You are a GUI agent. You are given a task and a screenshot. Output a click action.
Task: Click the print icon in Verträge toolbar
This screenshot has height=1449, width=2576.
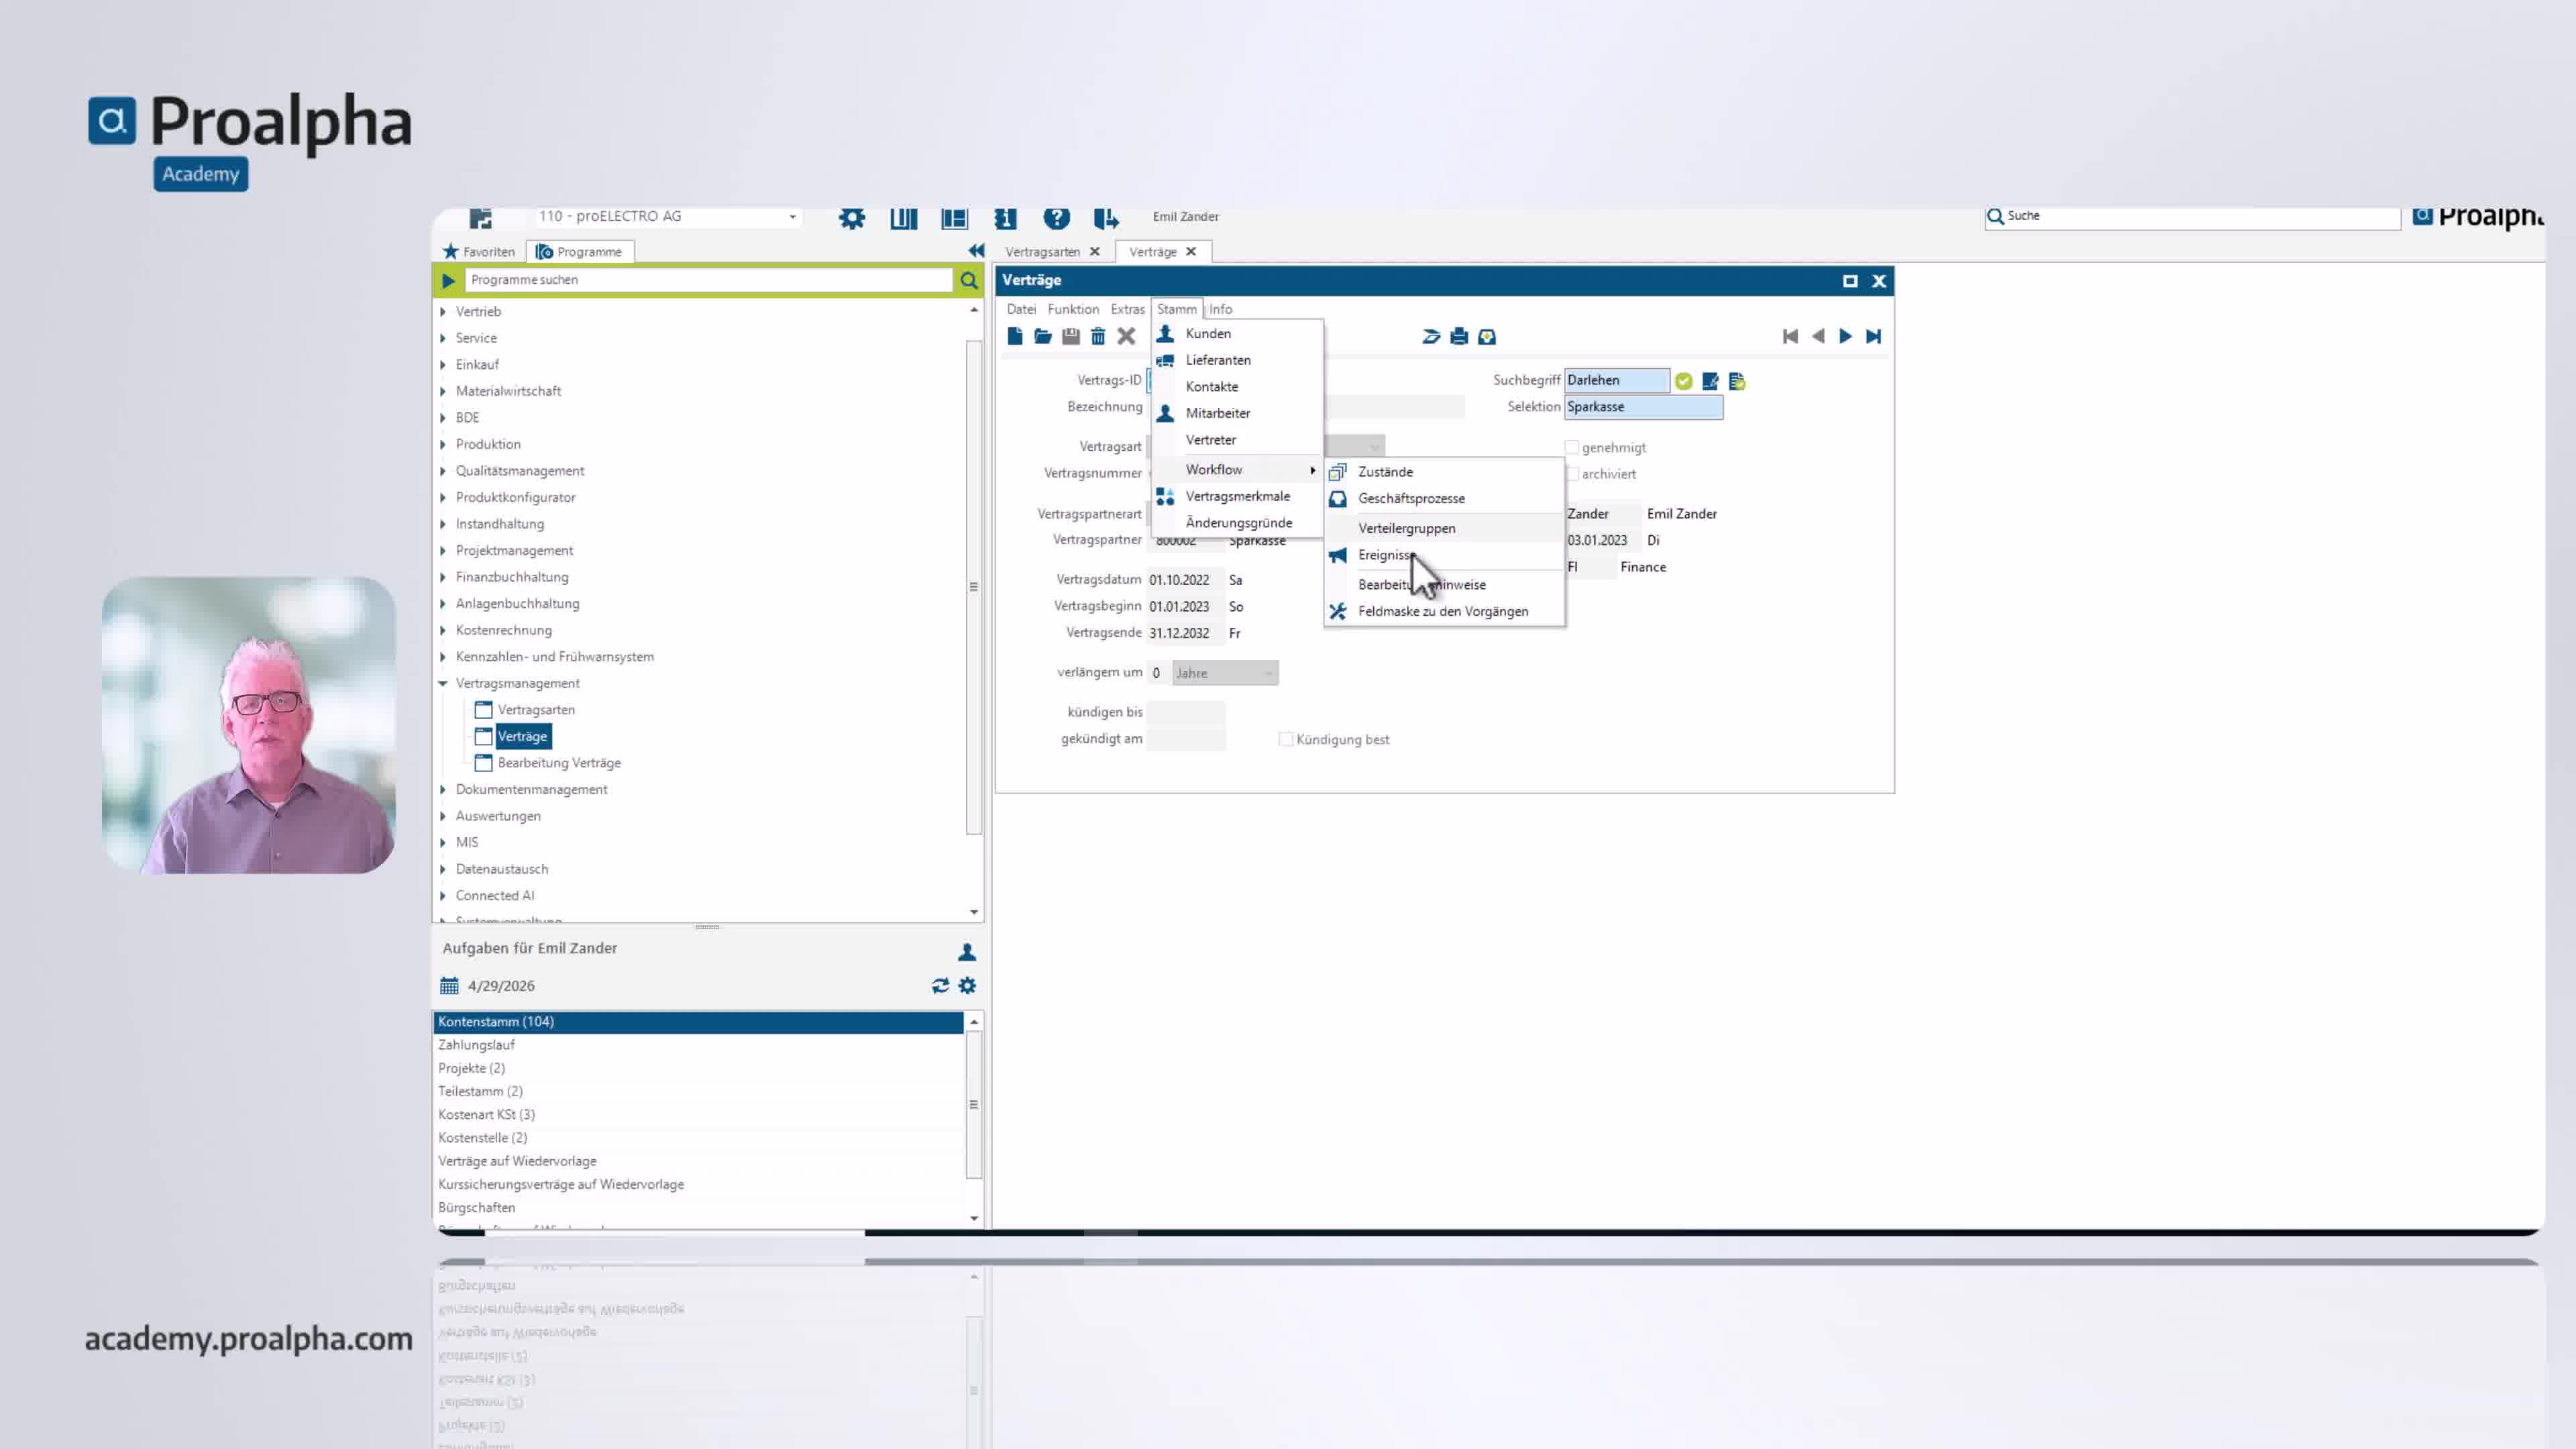(x=1459, y=336)
